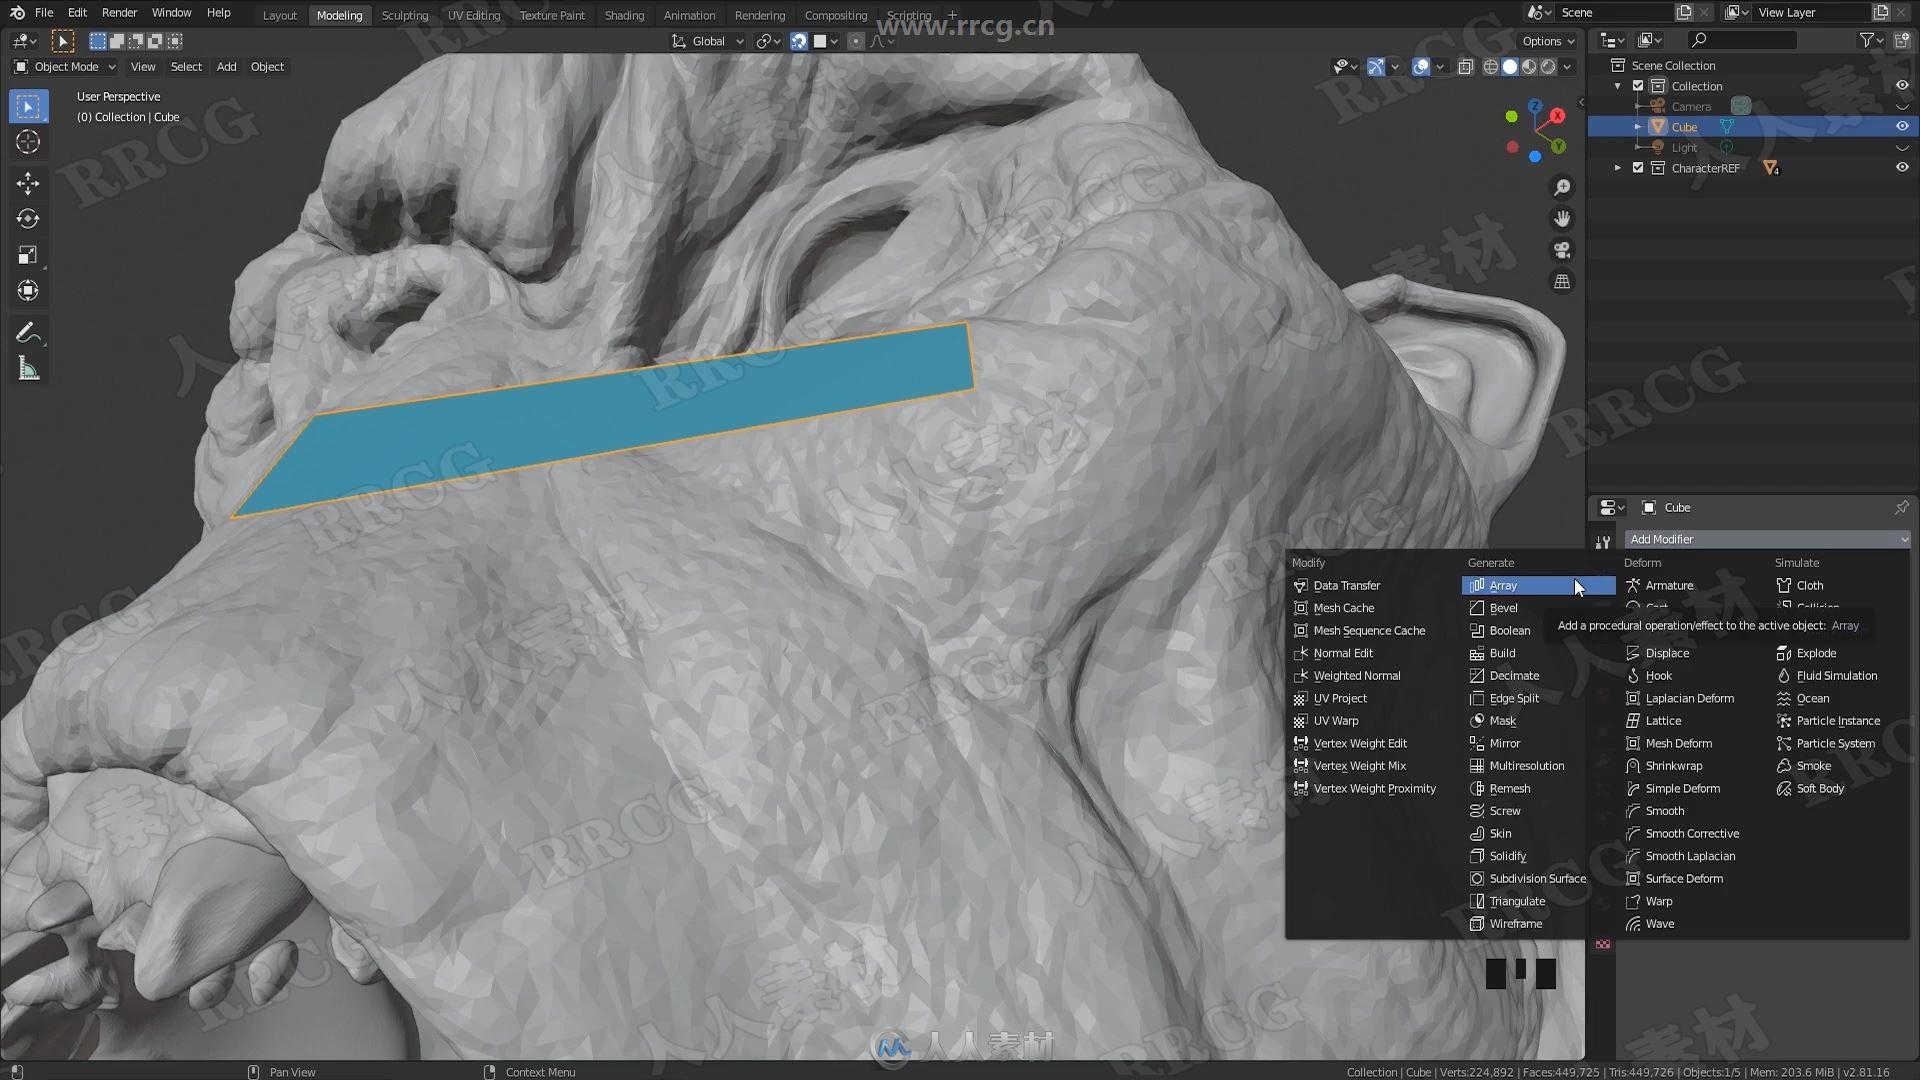This screenshot has width=1920, height=1080.
Task: Collapse the Collection tree item
Action: click(1617, 86)
